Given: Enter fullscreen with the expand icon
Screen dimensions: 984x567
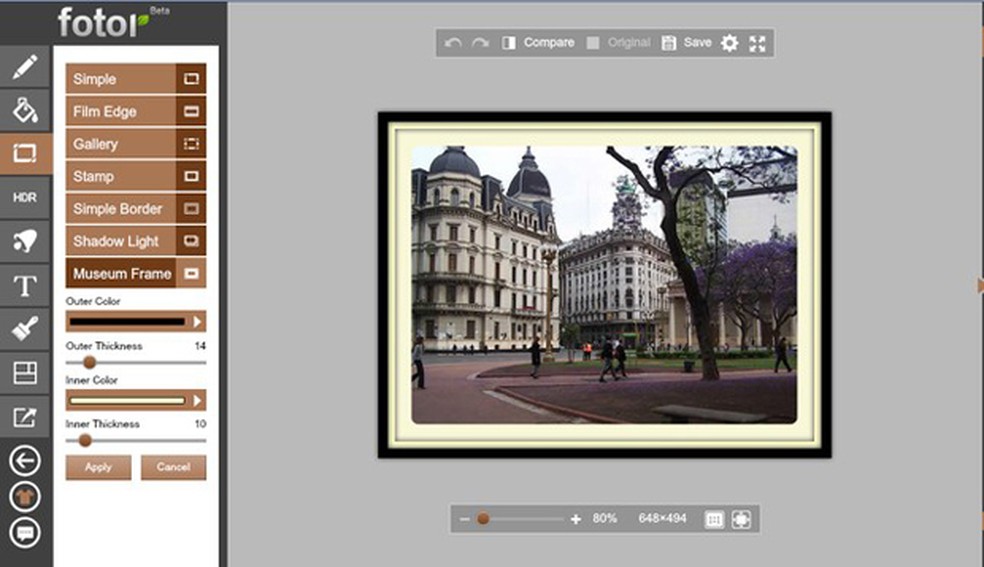Looking at the screenshot, I should click(757, 43).
